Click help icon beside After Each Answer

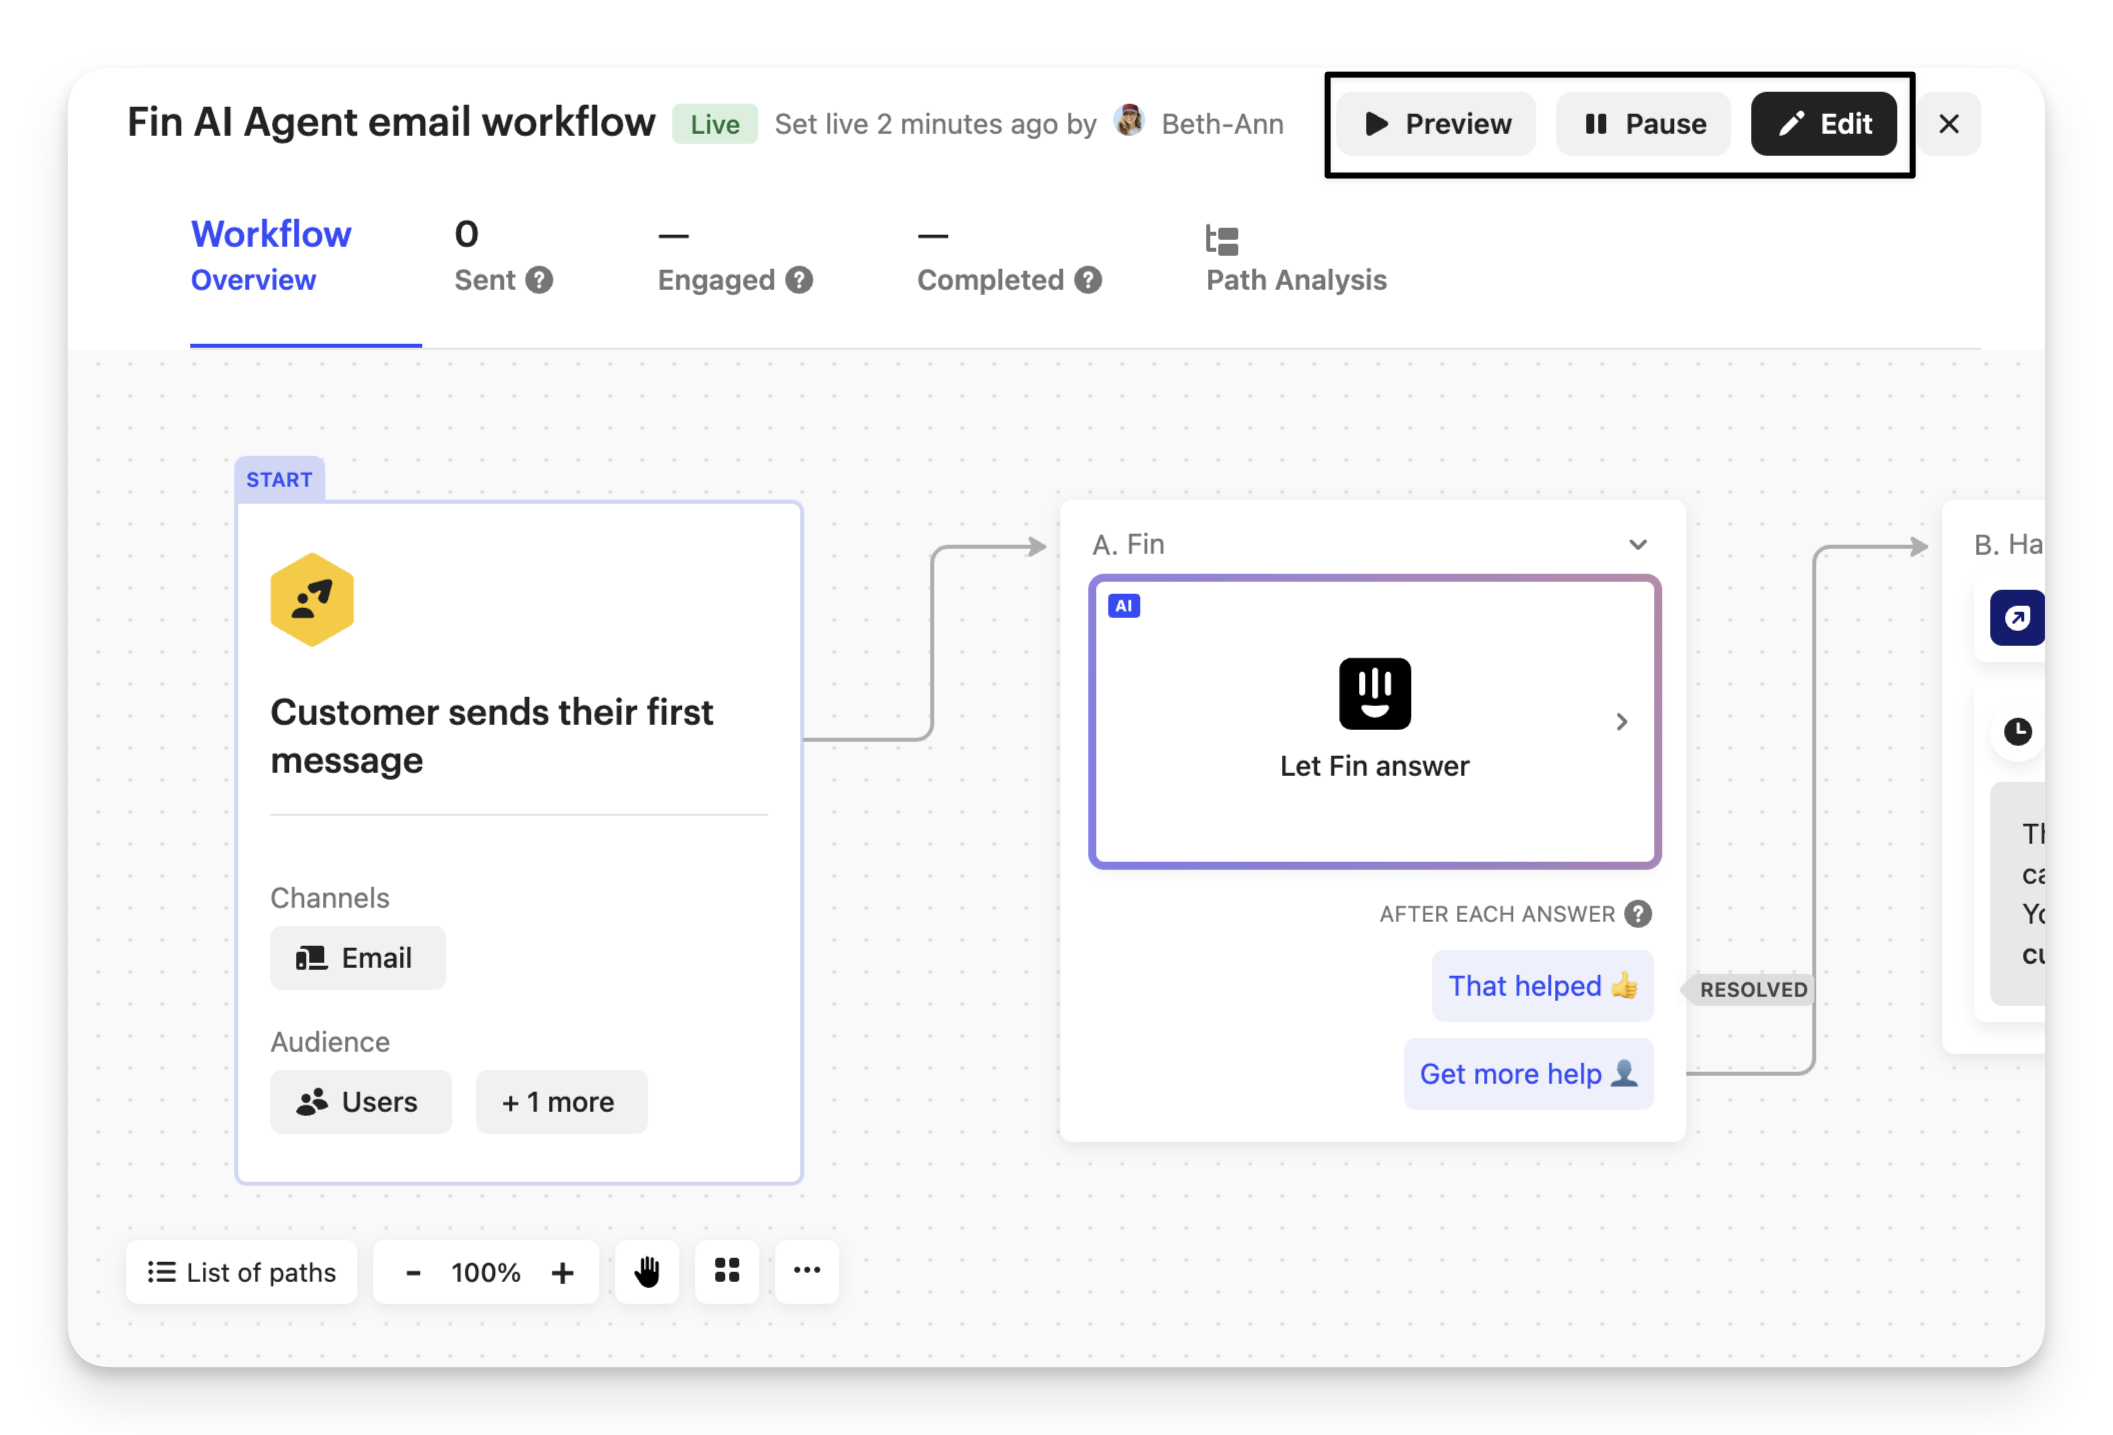pyautogui.click(x=1638, y=914)
